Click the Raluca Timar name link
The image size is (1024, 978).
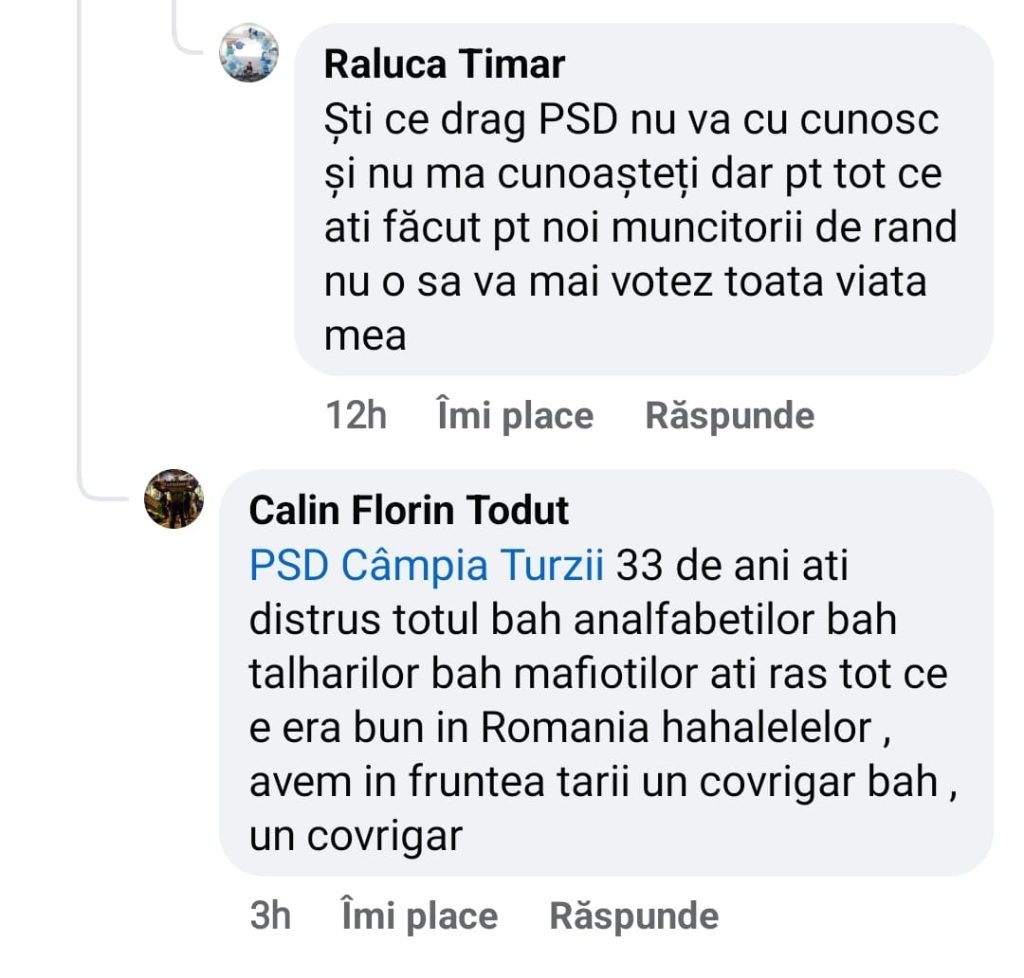[x=444, y=65]
